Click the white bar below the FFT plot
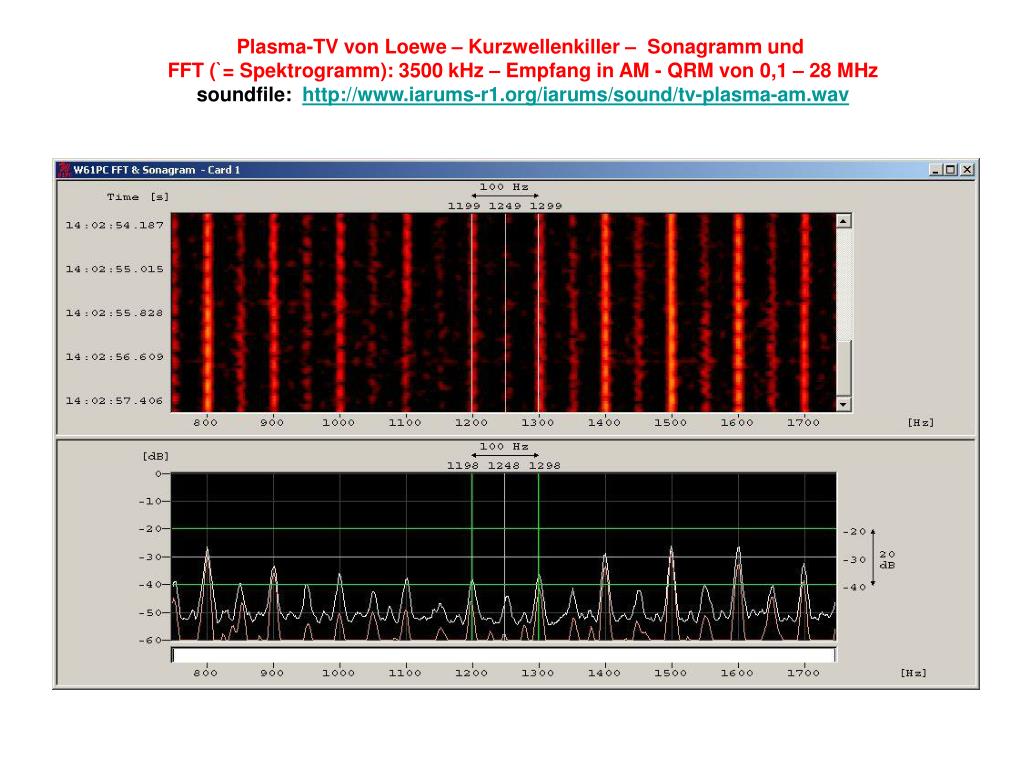Viewport: 1024px width, 768px height. [x=504, y=655]
